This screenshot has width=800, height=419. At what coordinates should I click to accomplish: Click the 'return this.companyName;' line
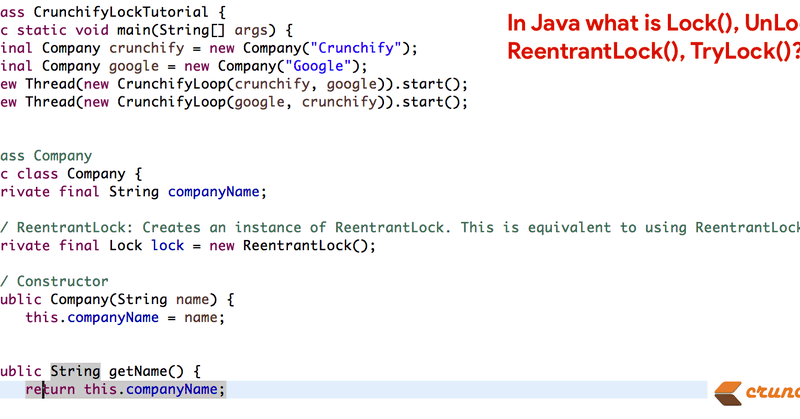coord(125,389)
